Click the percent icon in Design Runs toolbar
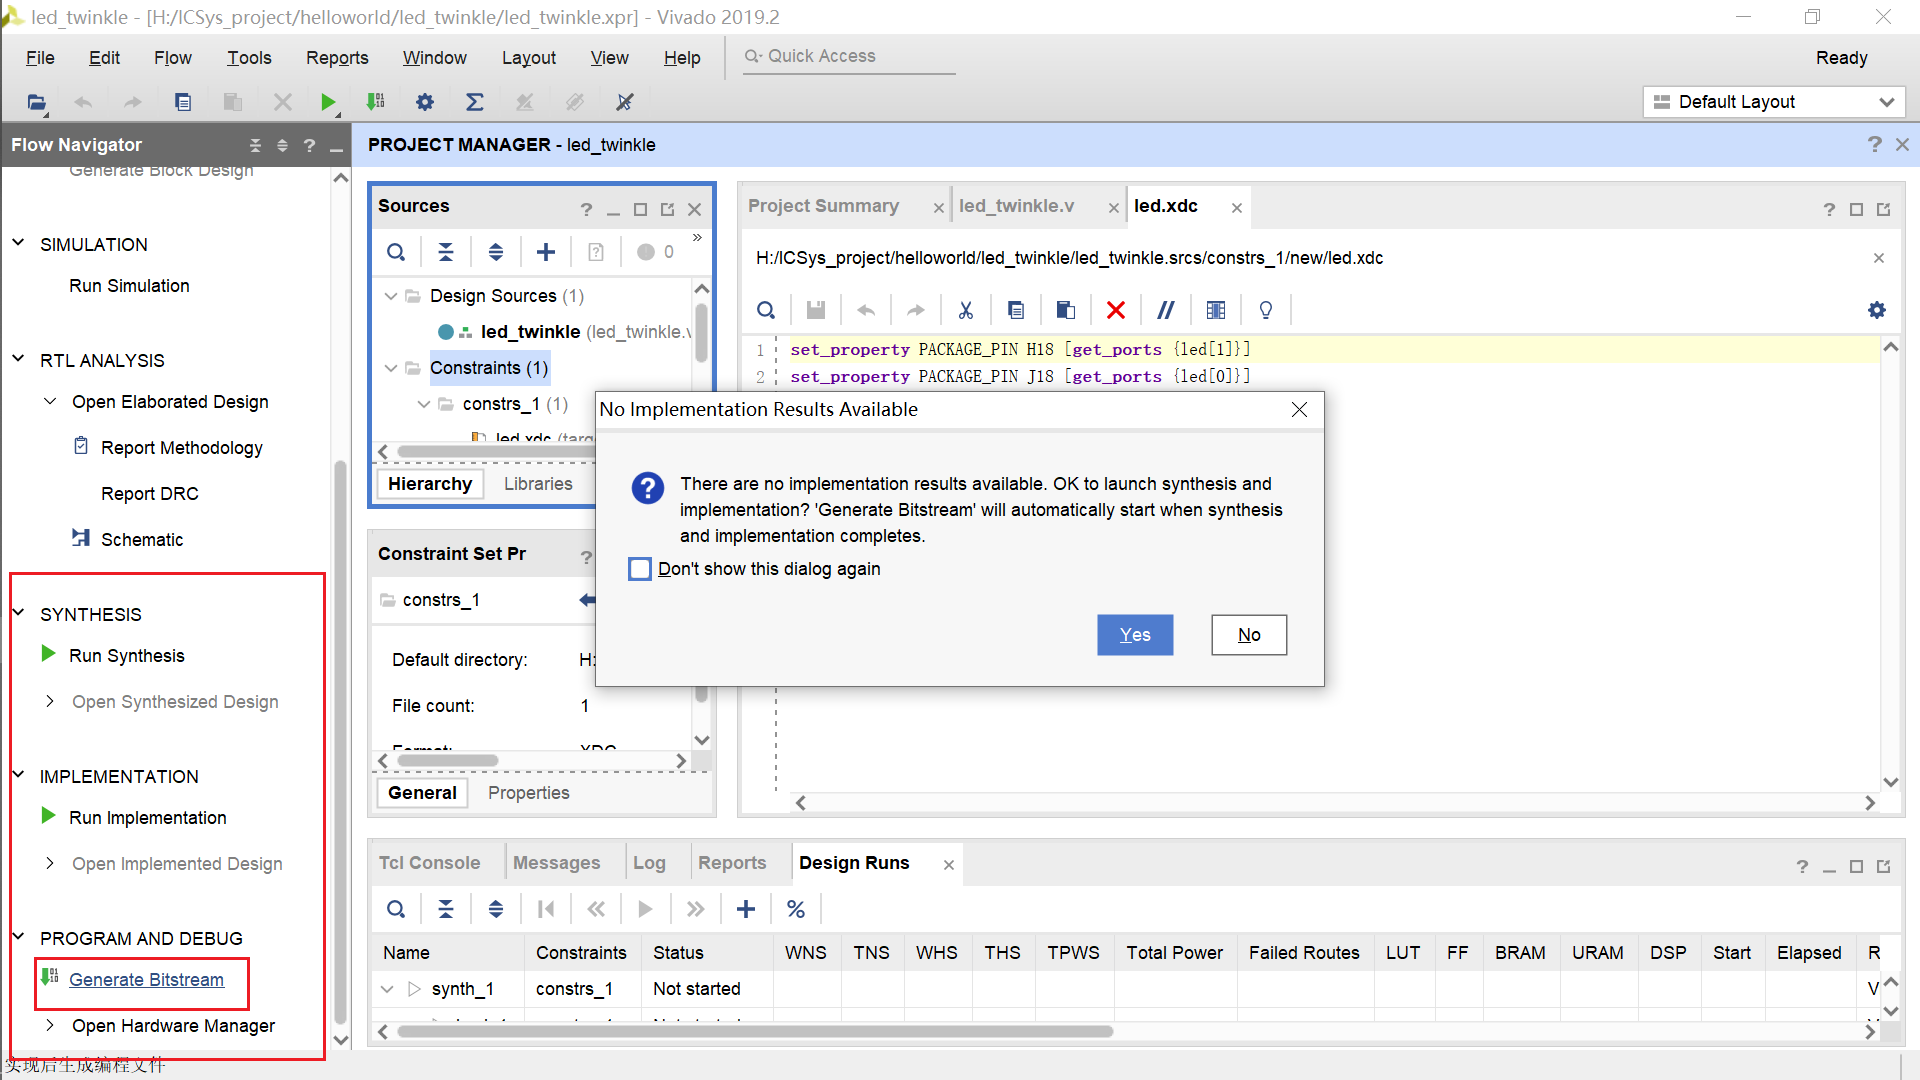 [796, 909]
